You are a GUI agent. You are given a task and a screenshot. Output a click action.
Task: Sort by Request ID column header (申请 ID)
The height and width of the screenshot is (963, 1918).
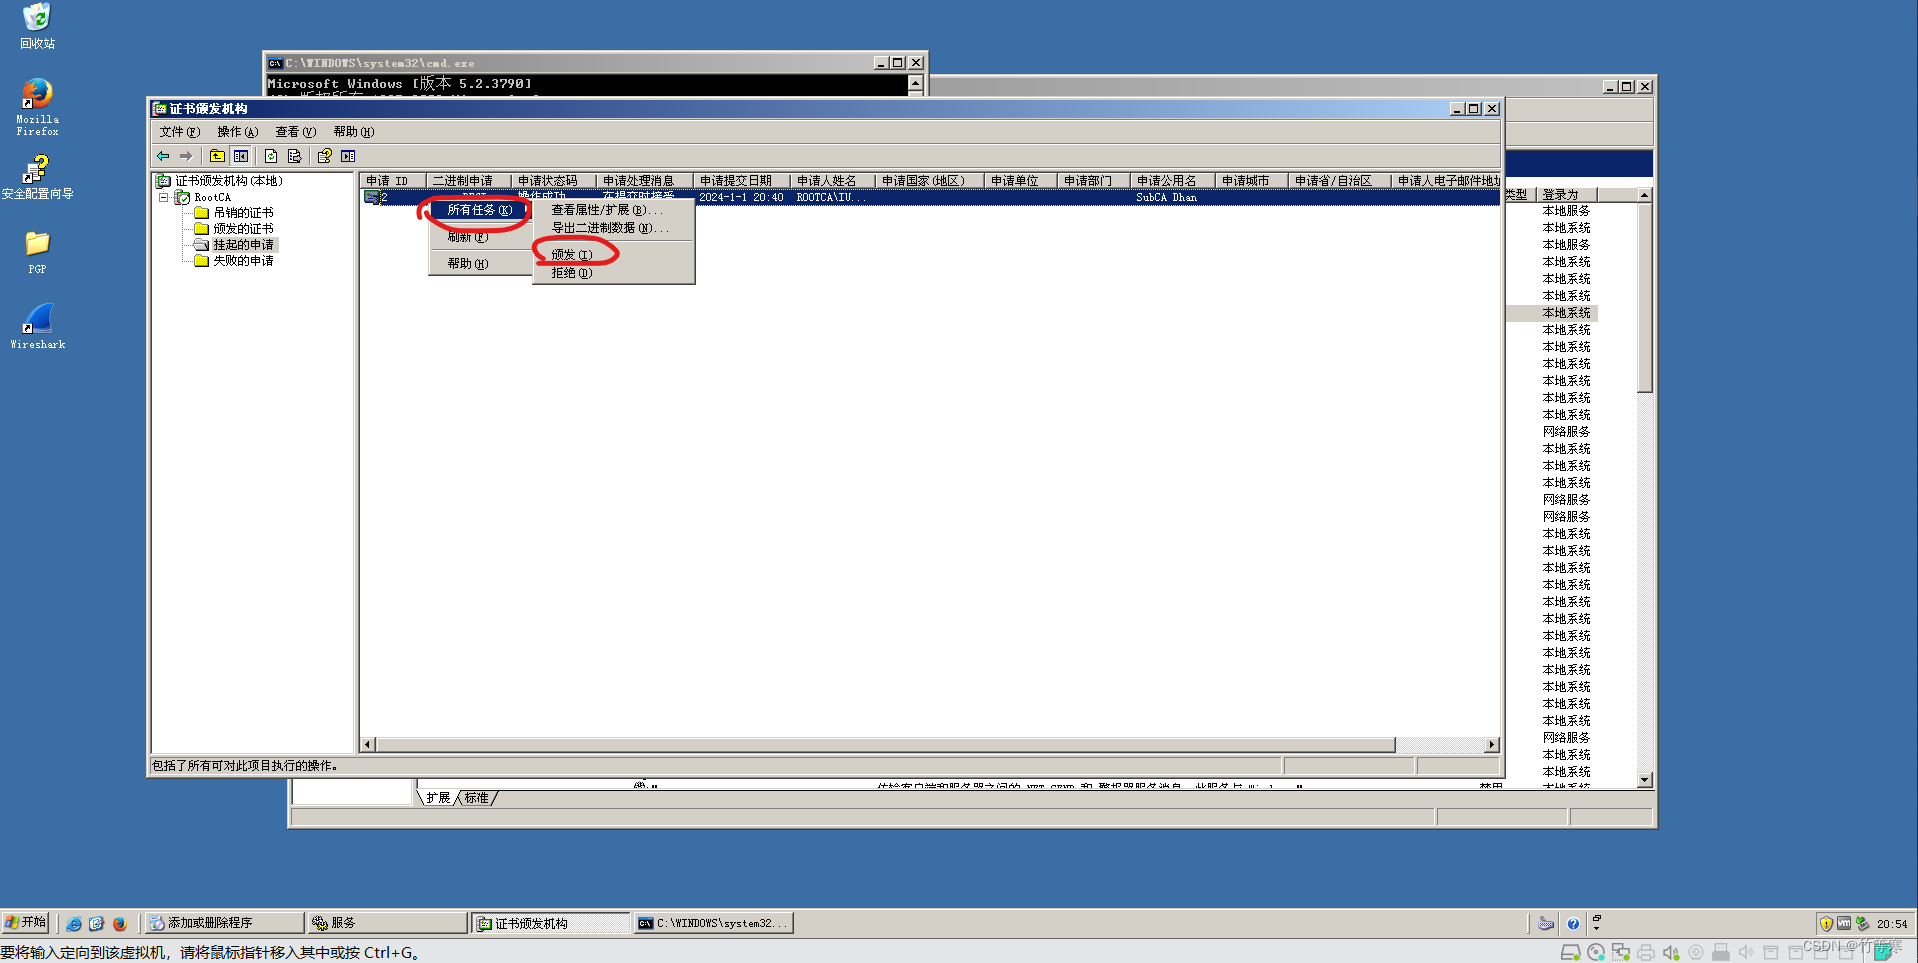click(393, 181)
